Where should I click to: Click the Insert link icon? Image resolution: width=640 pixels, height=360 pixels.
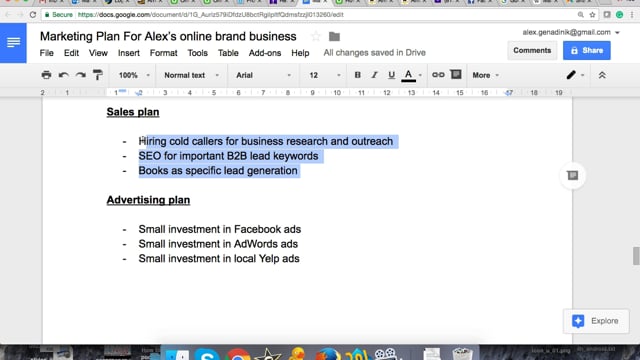point(438,75)
